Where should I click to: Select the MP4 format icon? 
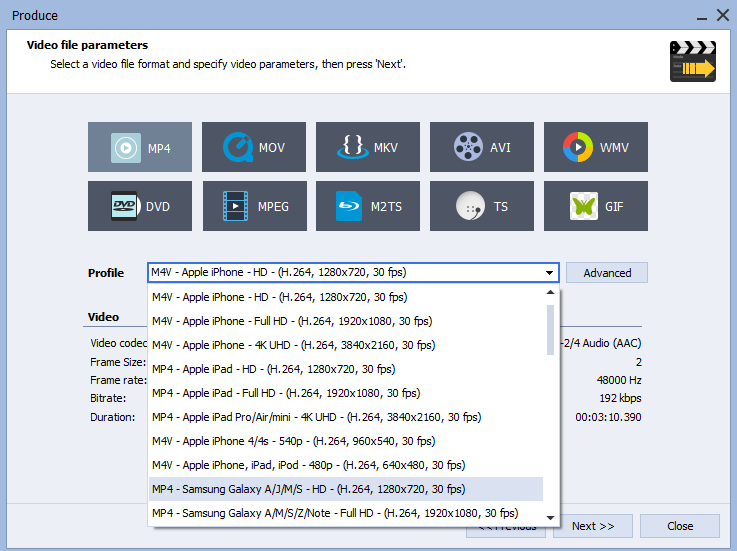[125, 148]
